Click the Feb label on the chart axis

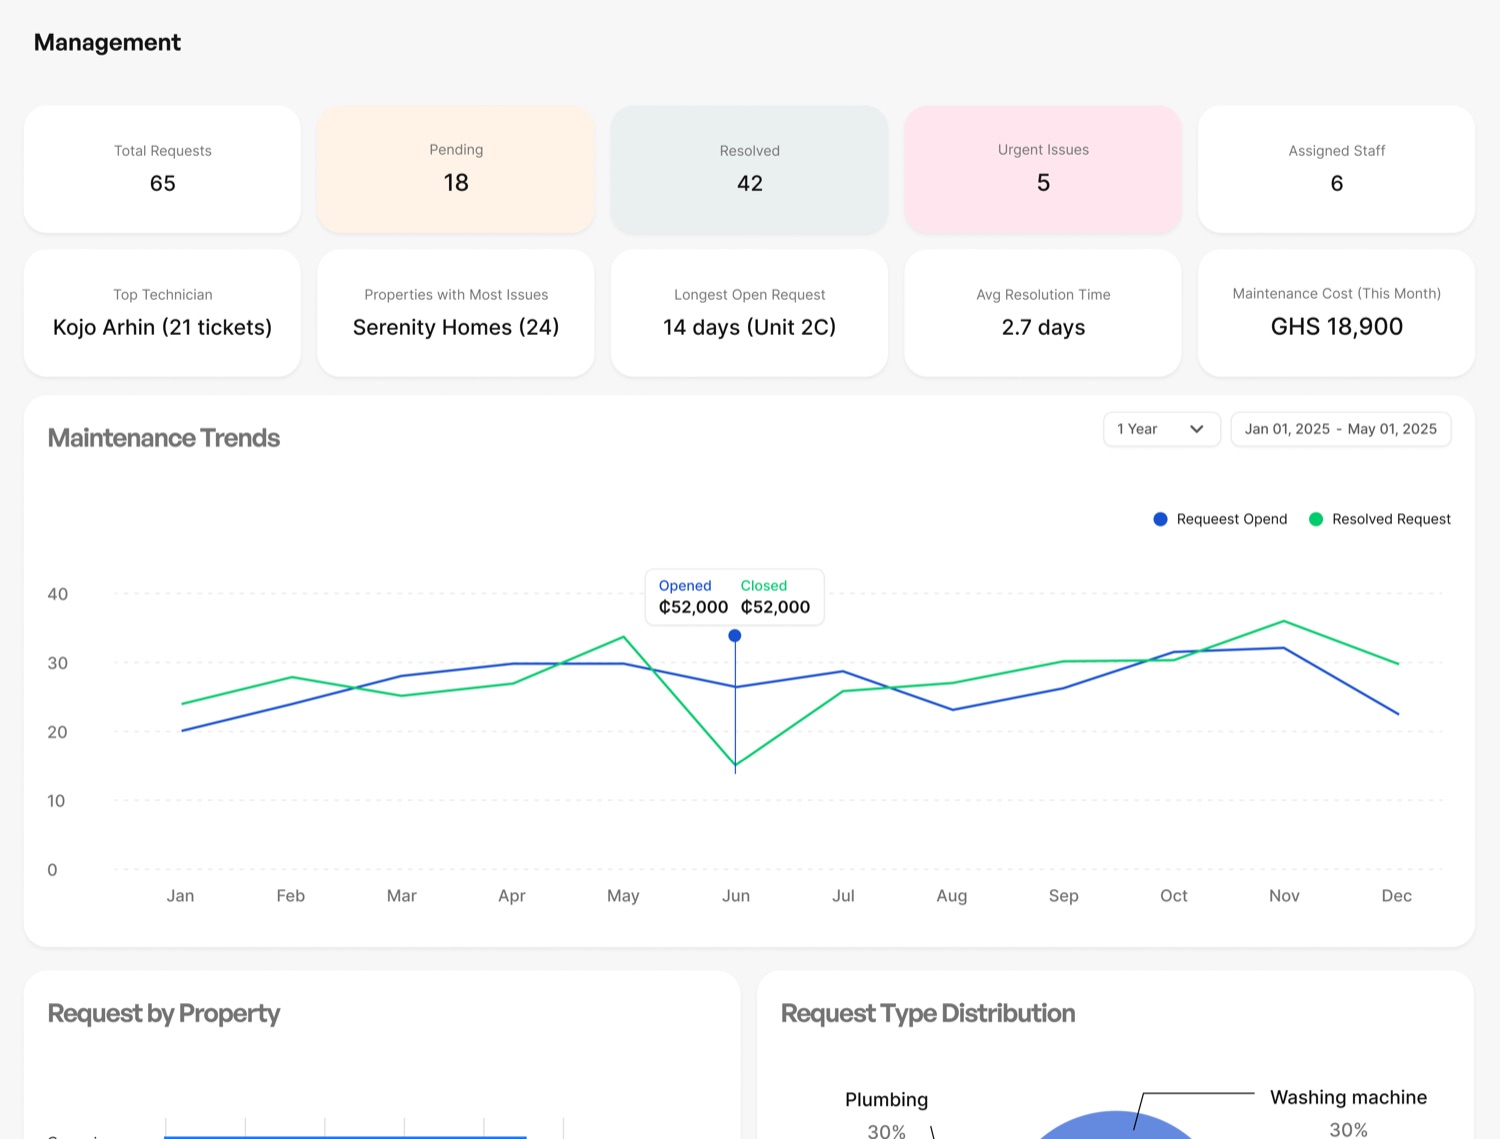(290, 896)
